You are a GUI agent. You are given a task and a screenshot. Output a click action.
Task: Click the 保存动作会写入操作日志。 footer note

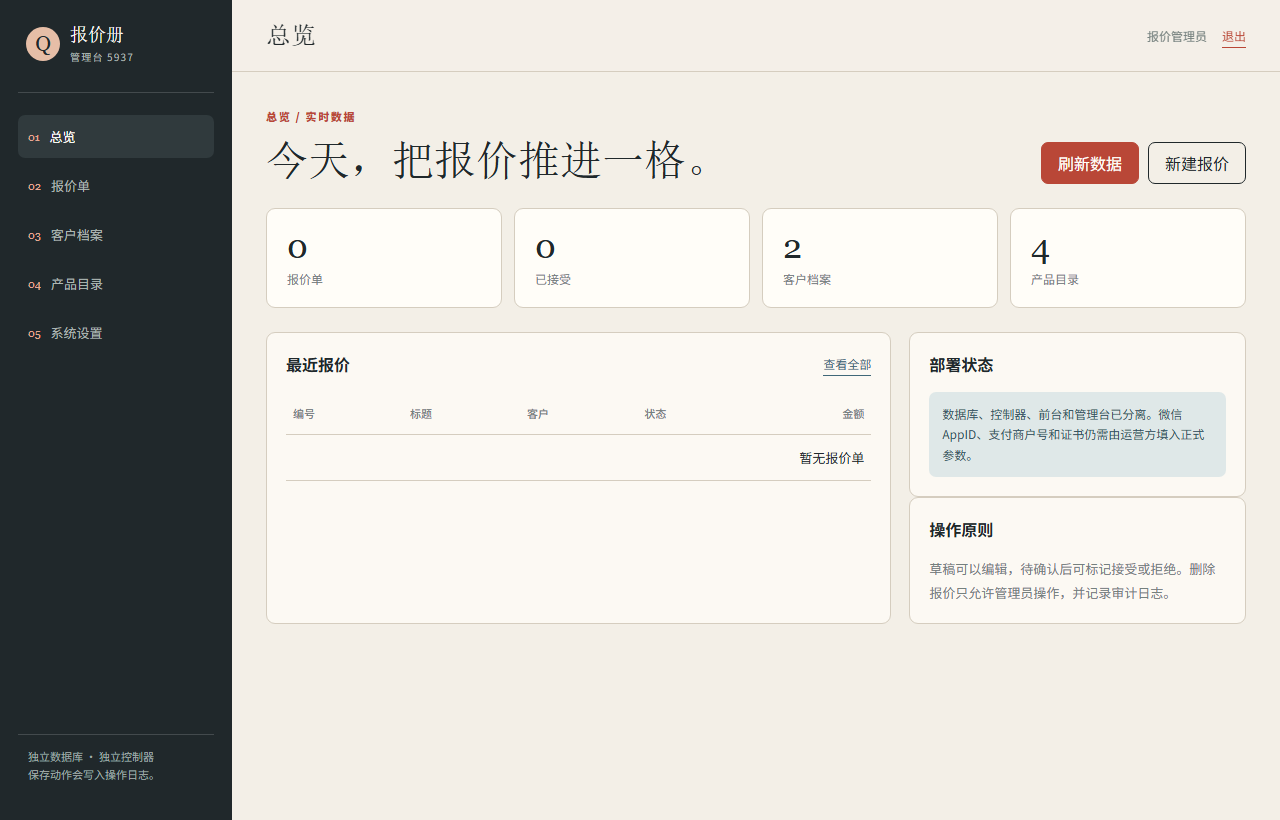pos(93,774)
